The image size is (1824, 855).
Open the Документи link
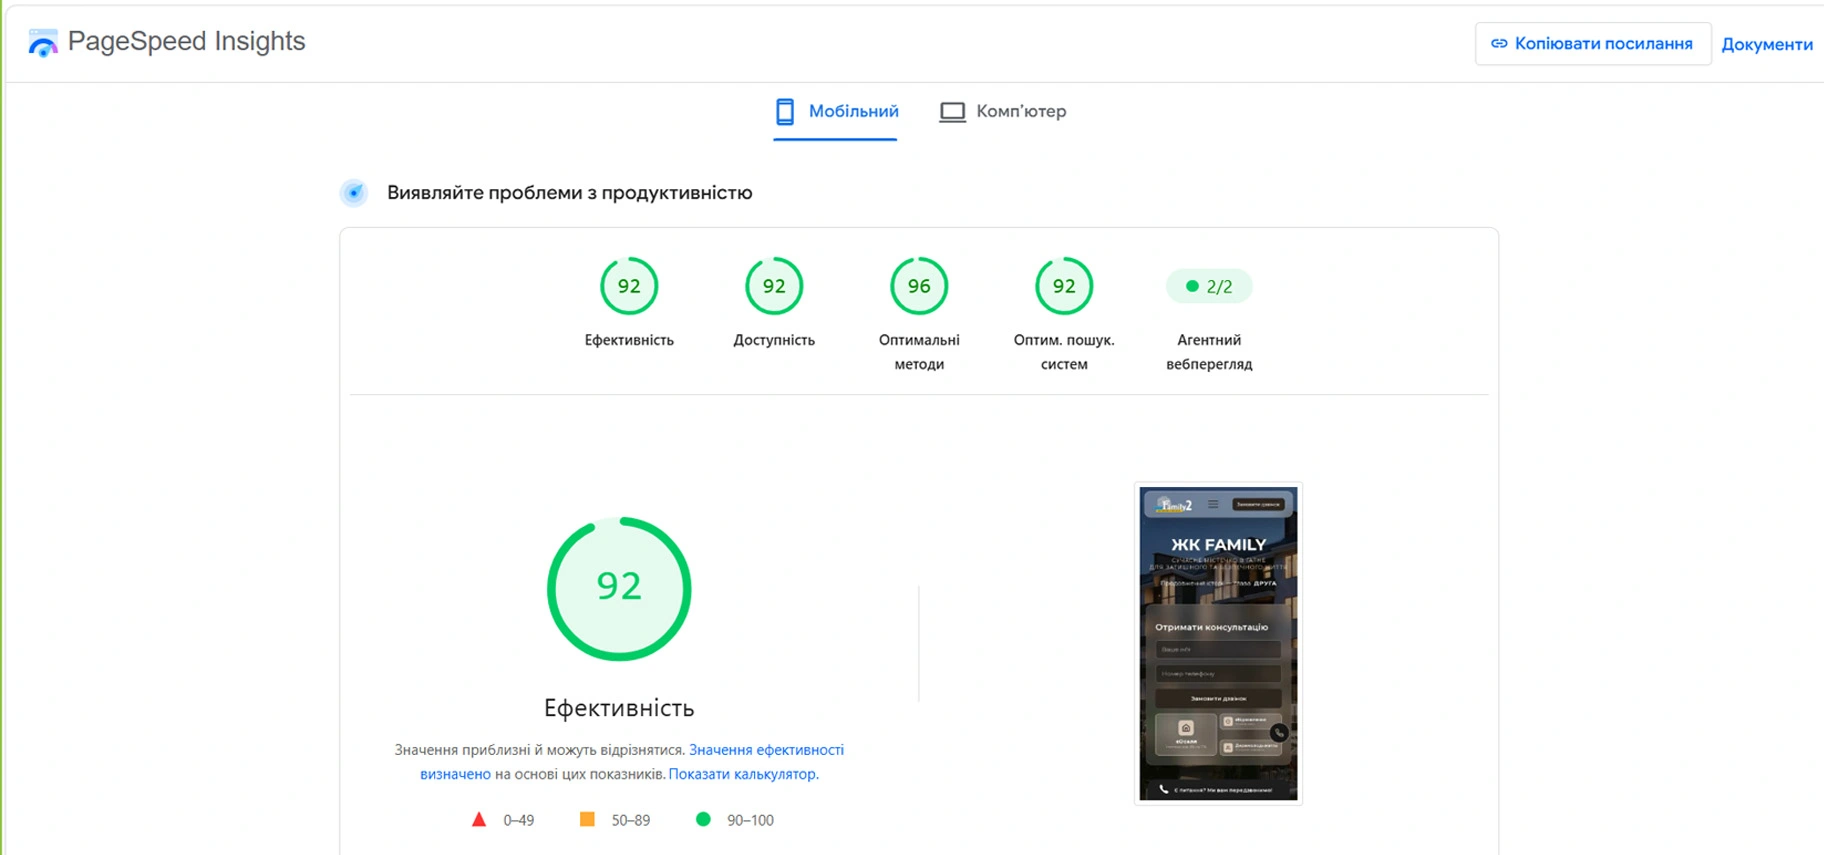click(1766, 44)
